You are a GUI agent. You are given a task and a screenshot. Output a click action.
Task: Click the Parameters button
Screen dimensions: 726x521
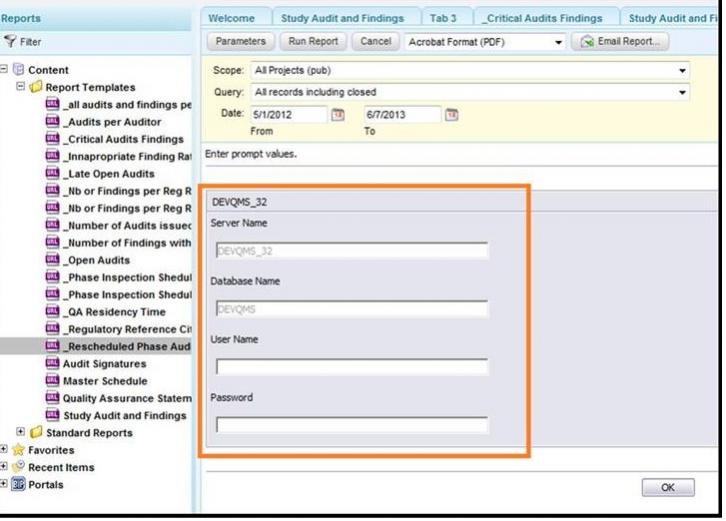(x=240, y=42)
